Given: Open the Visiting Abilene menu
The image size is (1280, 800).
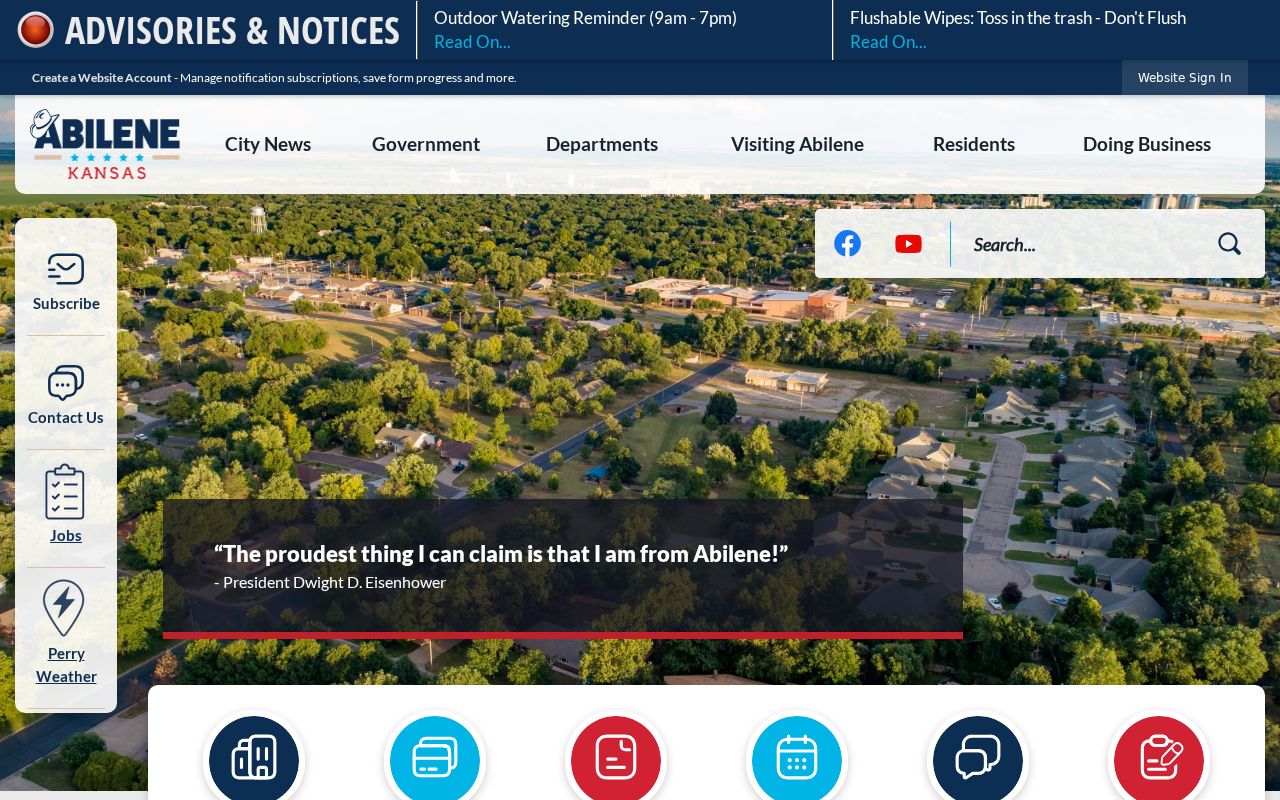Looking at the screenshot, I should [797, 144].
